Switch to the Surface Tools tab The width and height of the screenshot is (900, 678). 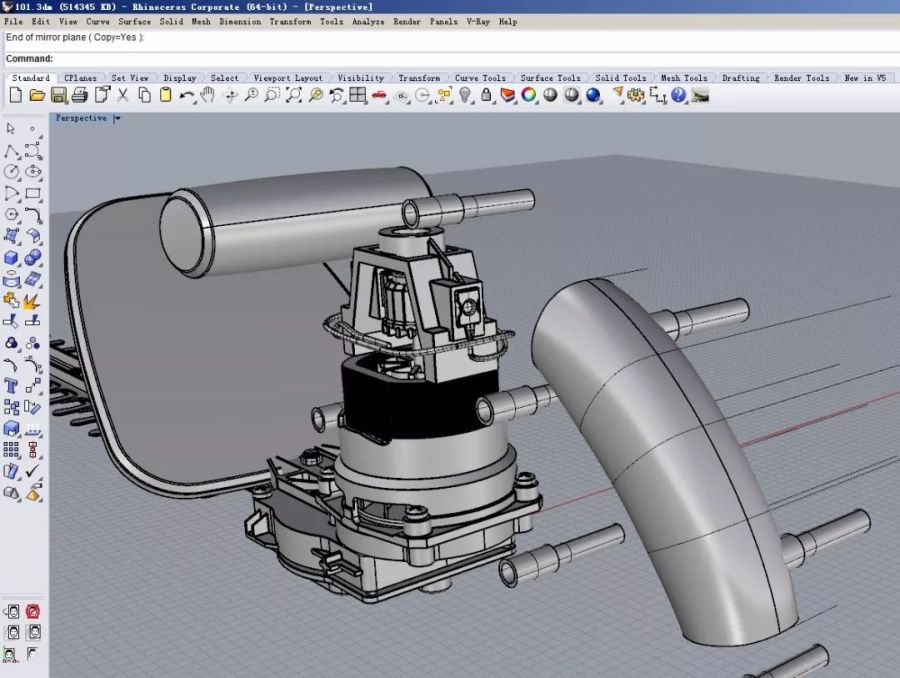(550, 78)
